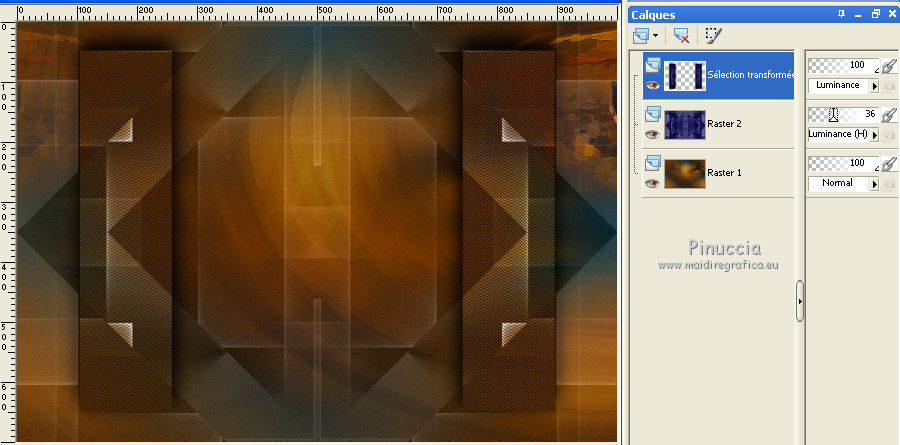Select the Raster 1 layer thumbnail
This screenshot has height=445, width=900.
[x=685, y=174]
